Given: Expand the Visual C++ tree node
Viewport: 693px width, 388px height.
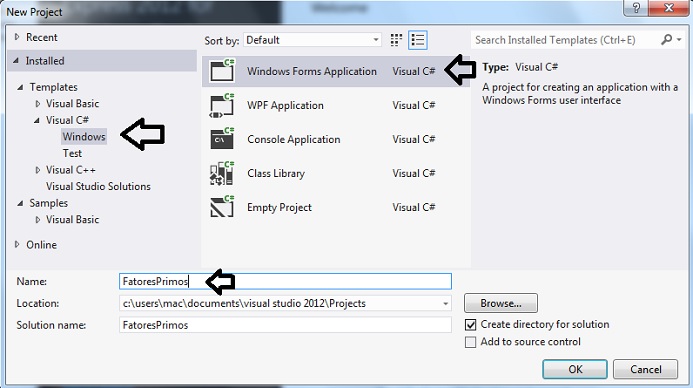Looking at the screenshot, I should (38, 170).
